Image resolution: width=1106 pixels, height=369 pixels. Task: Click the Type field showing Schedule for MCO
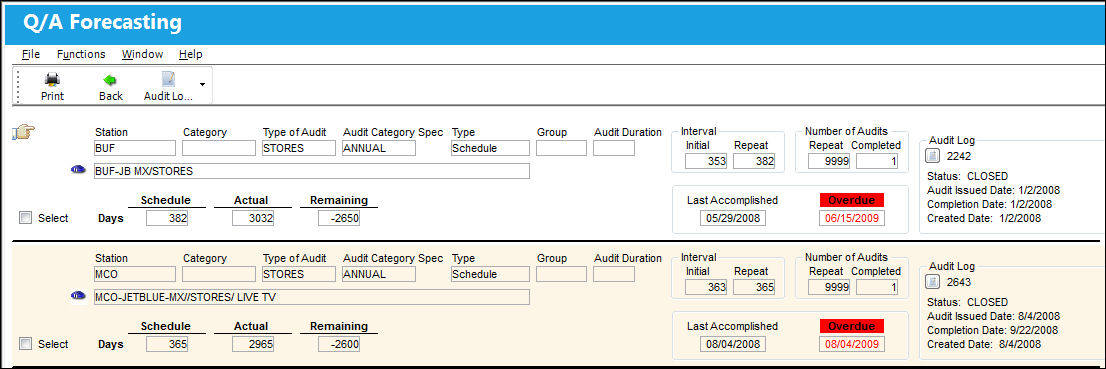click(x=490, y=274)
